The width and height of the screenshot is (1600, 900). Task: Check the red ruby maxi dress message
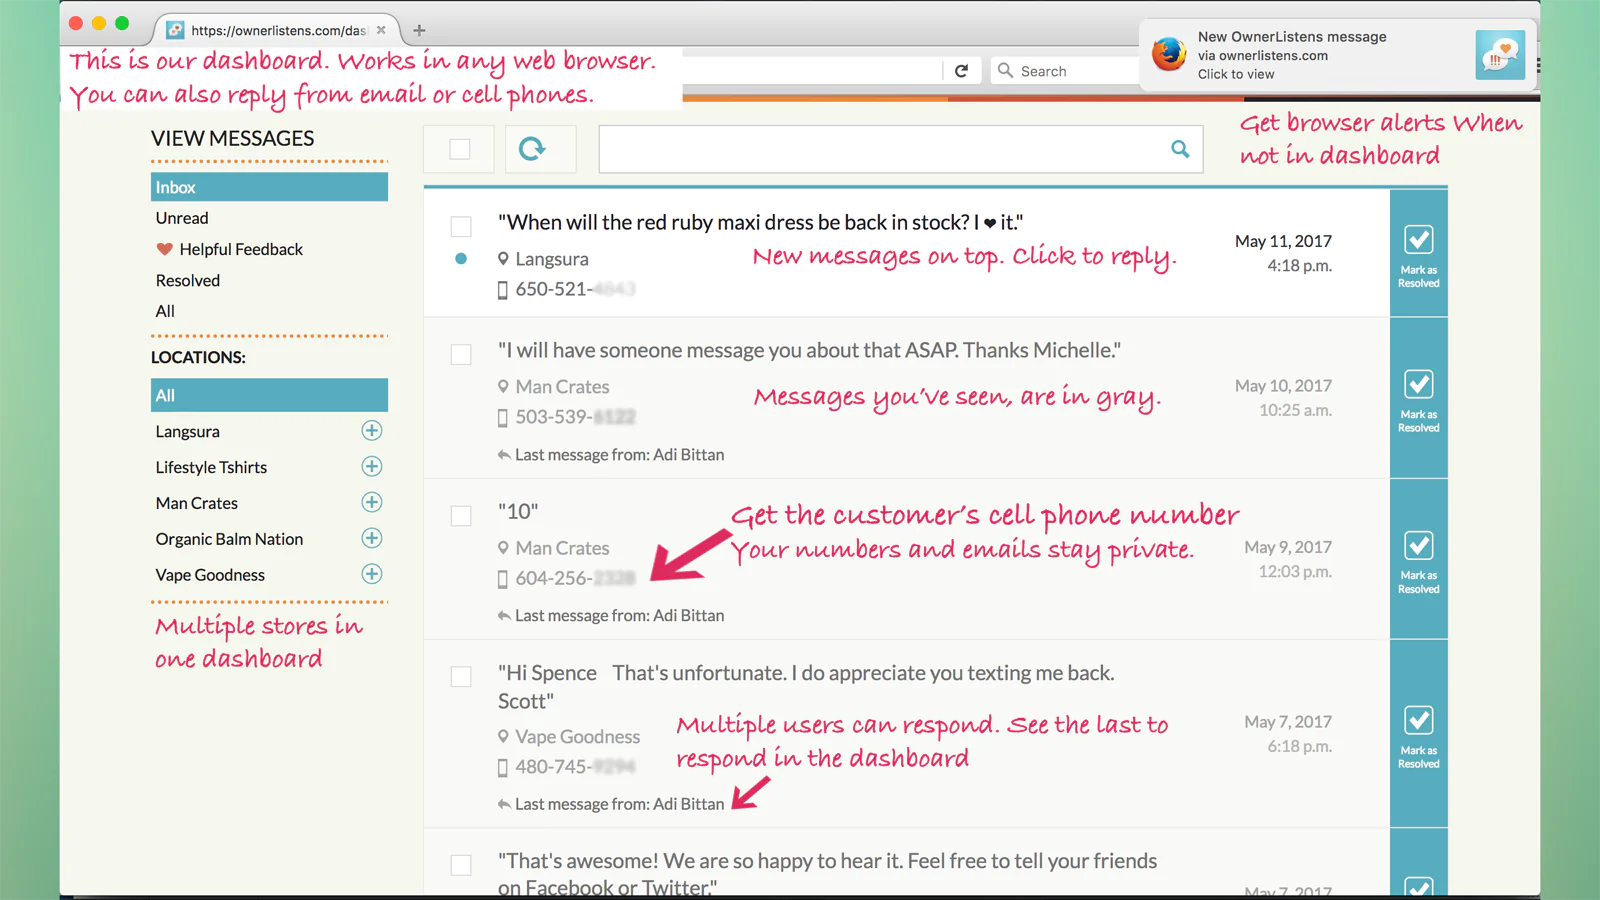pos(461,226)
